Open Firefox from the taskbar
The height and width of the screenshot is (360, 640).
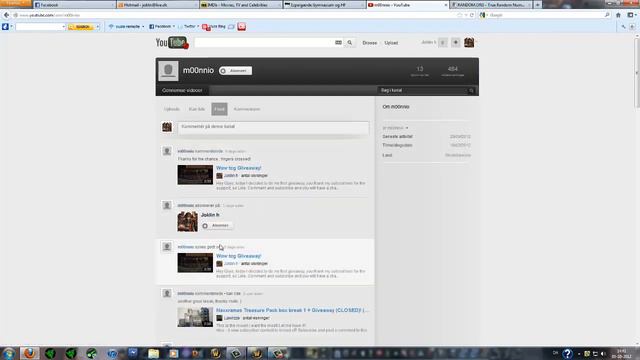29,353
